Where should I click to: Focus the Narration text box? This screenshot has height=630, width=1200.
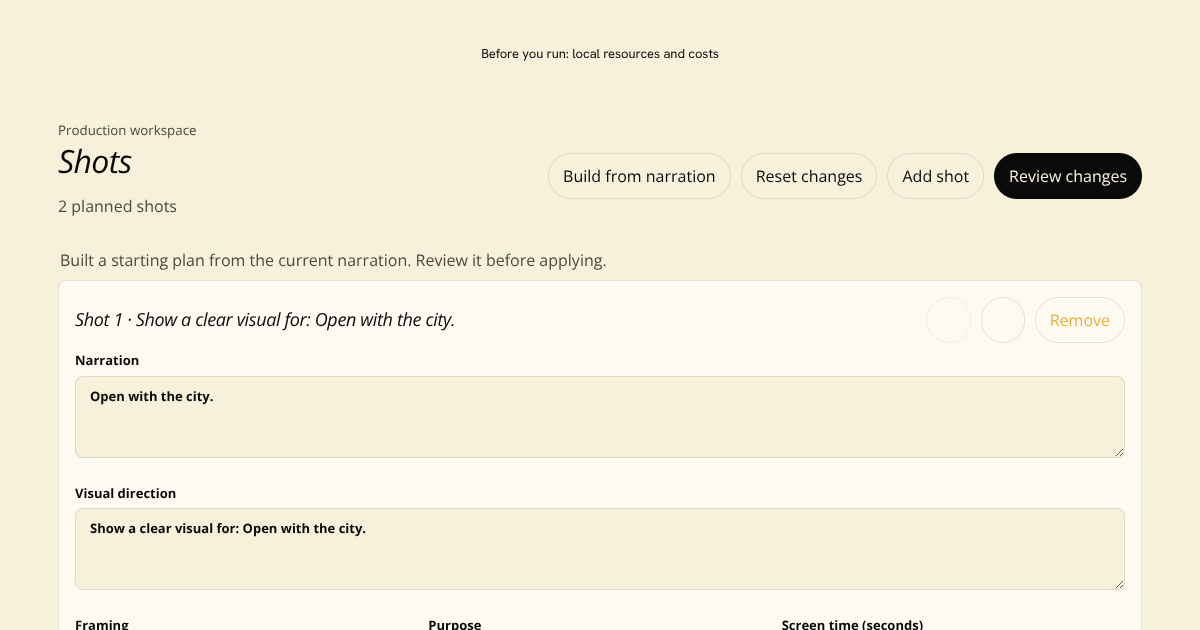pos(600,417)
